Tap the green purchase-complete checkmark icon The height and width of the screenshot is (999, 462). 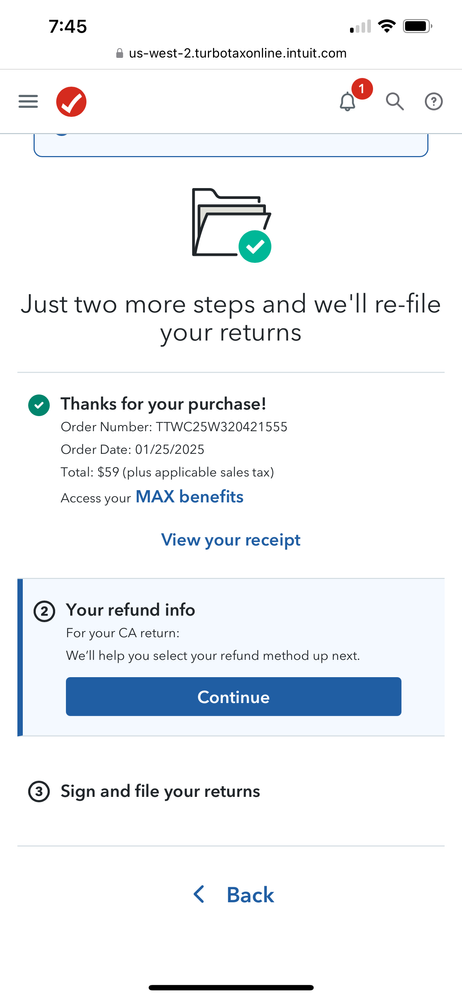pyautogui.click(x=39, y=405)
